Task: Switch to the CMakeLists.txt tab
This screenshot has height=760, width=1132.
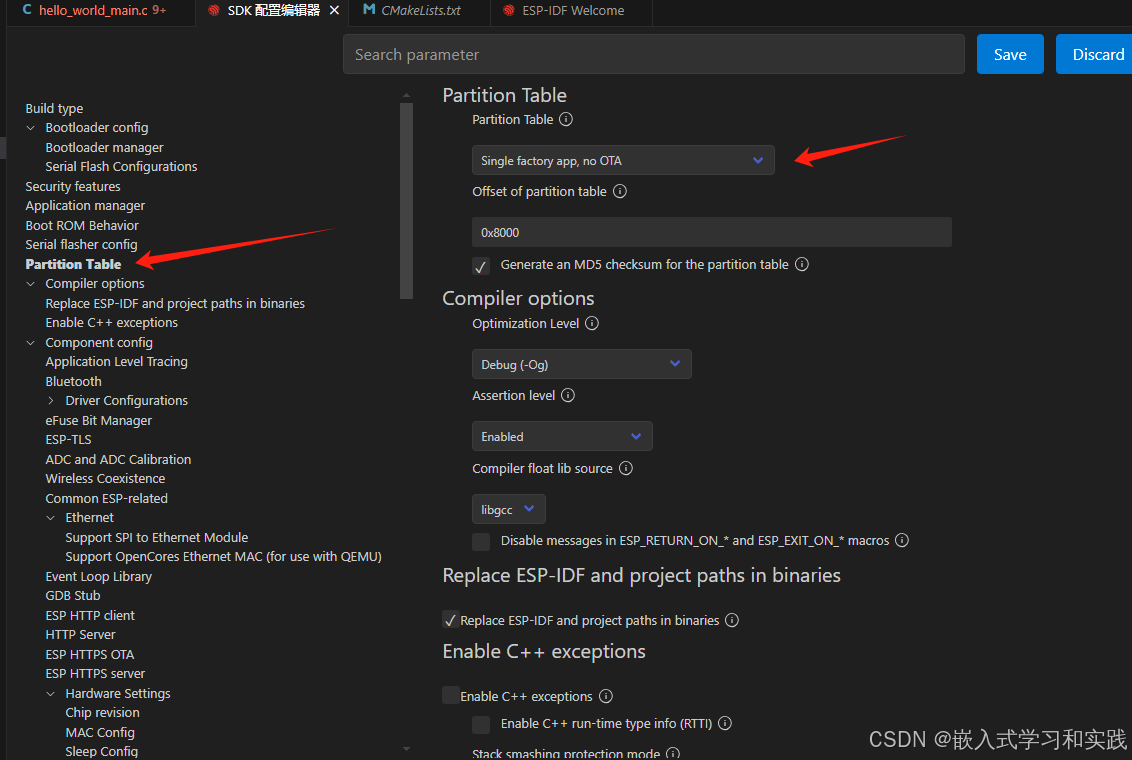Action: (x=419, y=11)
